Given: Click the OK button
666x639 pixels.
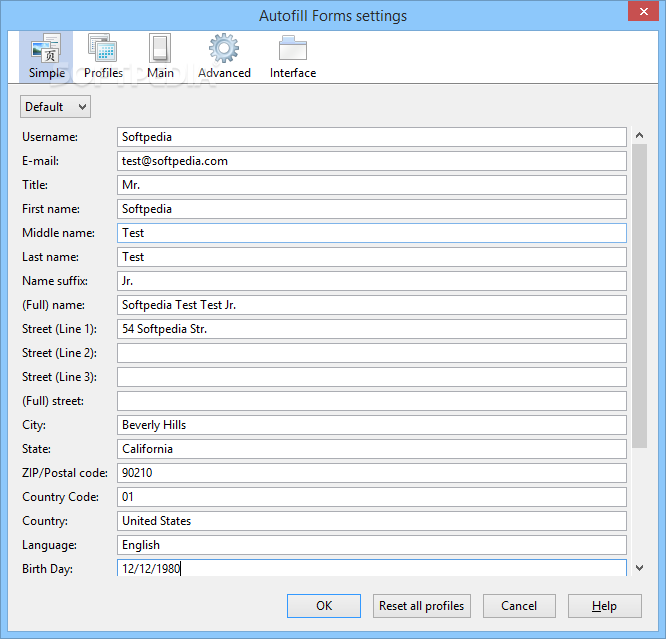Looking at the screenshot, I should 324,606.
